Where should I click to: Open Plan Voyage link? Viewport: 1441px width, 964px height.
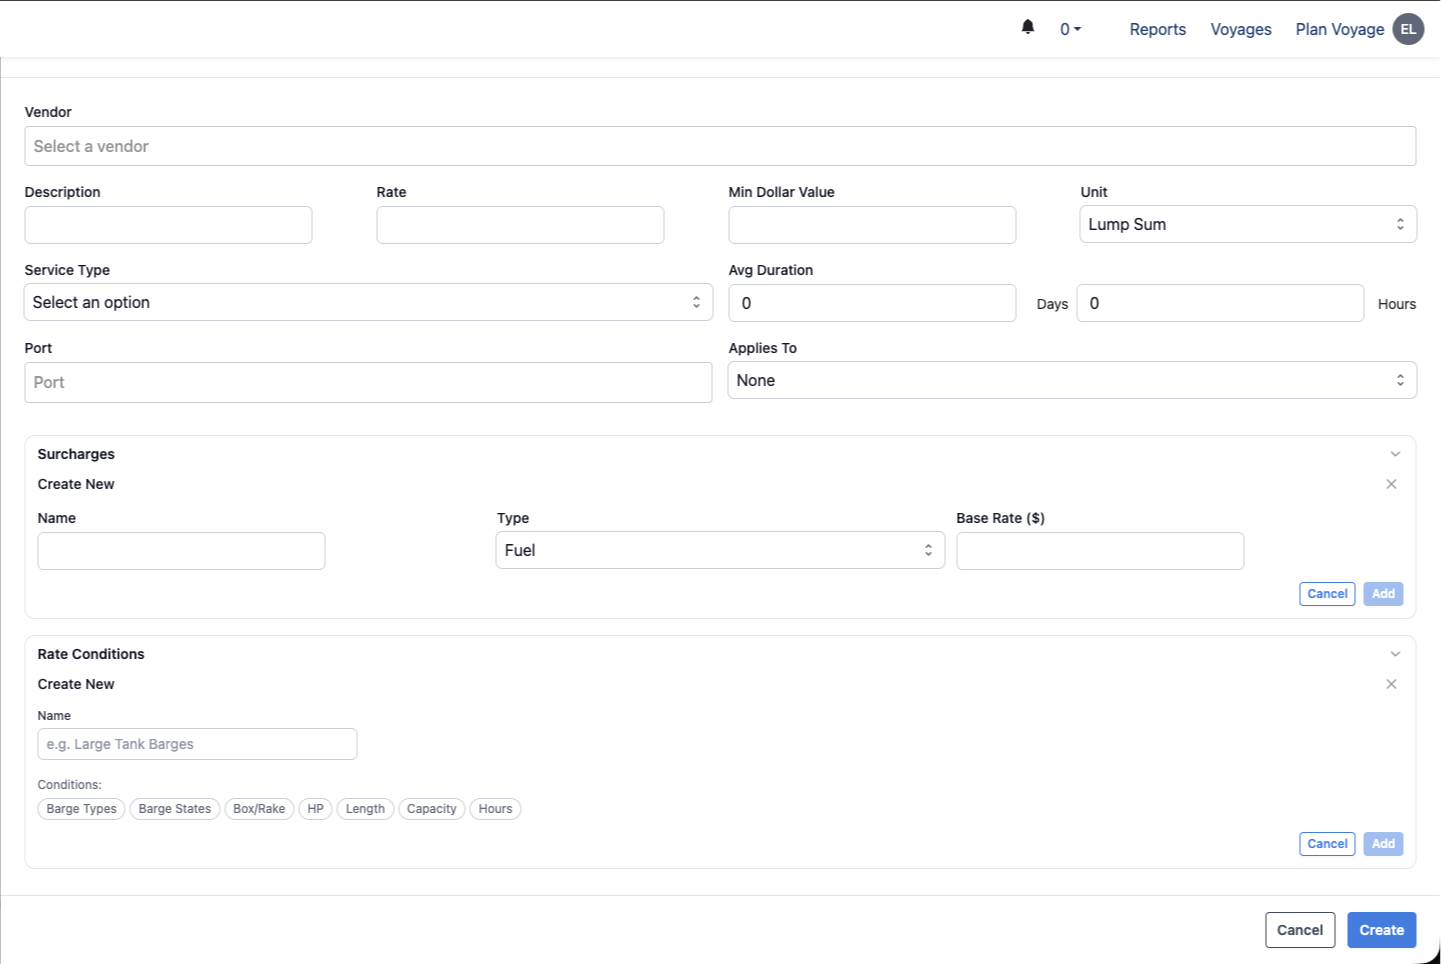pos(1339,30)
